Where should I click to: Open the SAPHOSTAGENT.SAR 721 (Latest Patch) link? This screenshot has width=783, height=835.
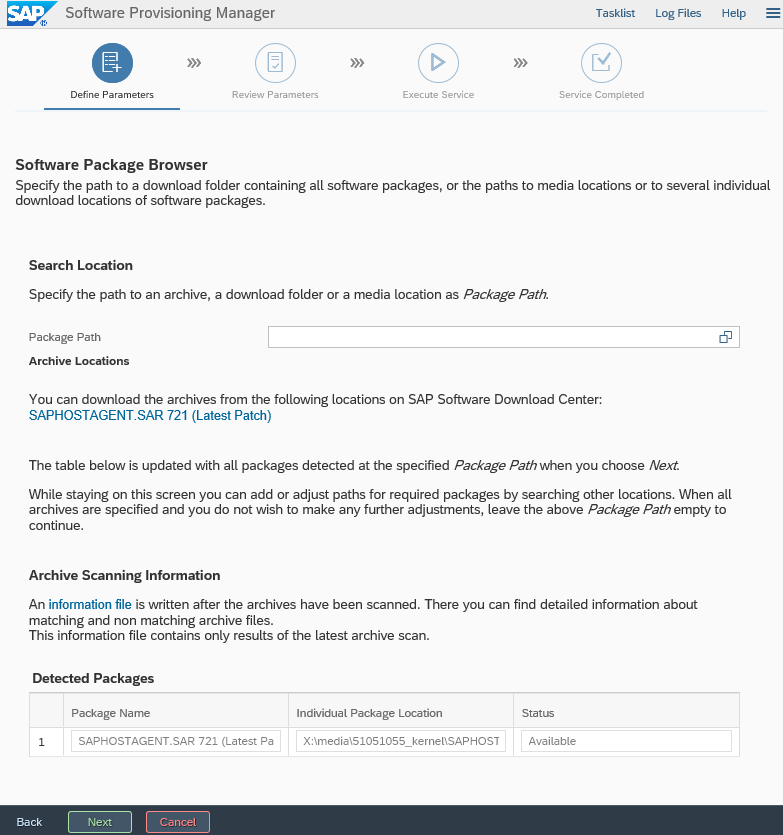pyautogui.click(x=150, y=415)
